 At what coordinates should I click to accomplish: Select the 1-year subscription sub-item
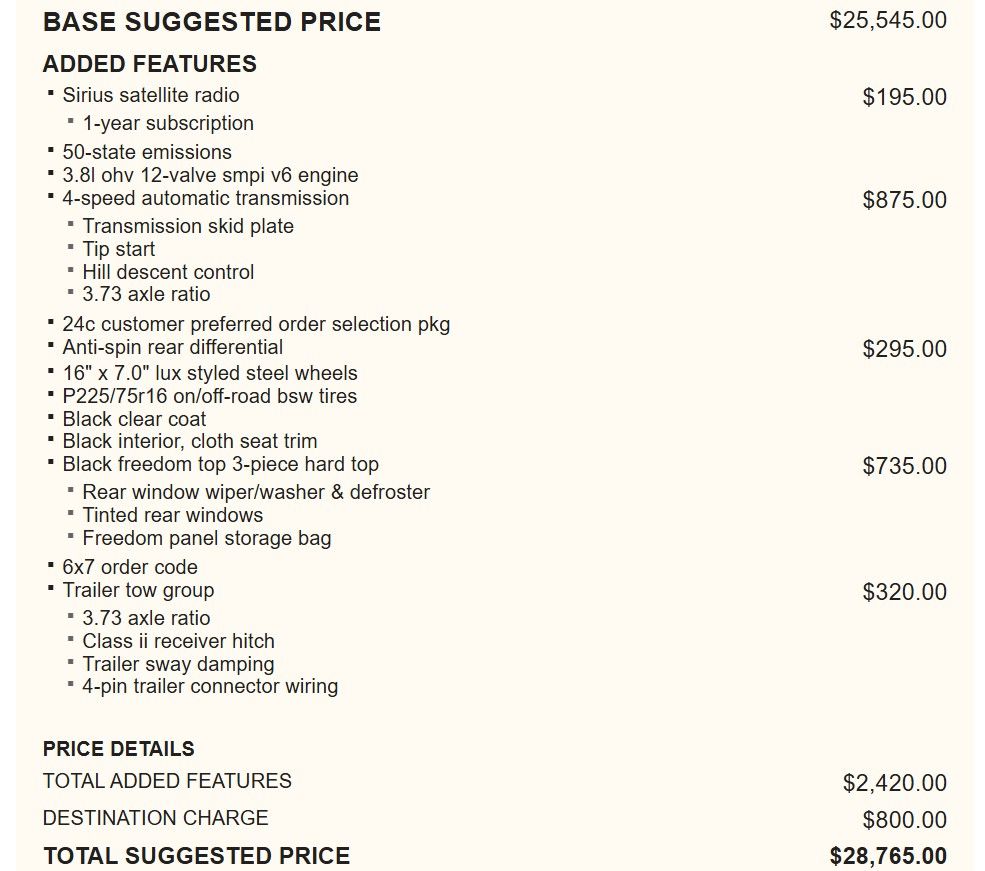click(168, 123)
